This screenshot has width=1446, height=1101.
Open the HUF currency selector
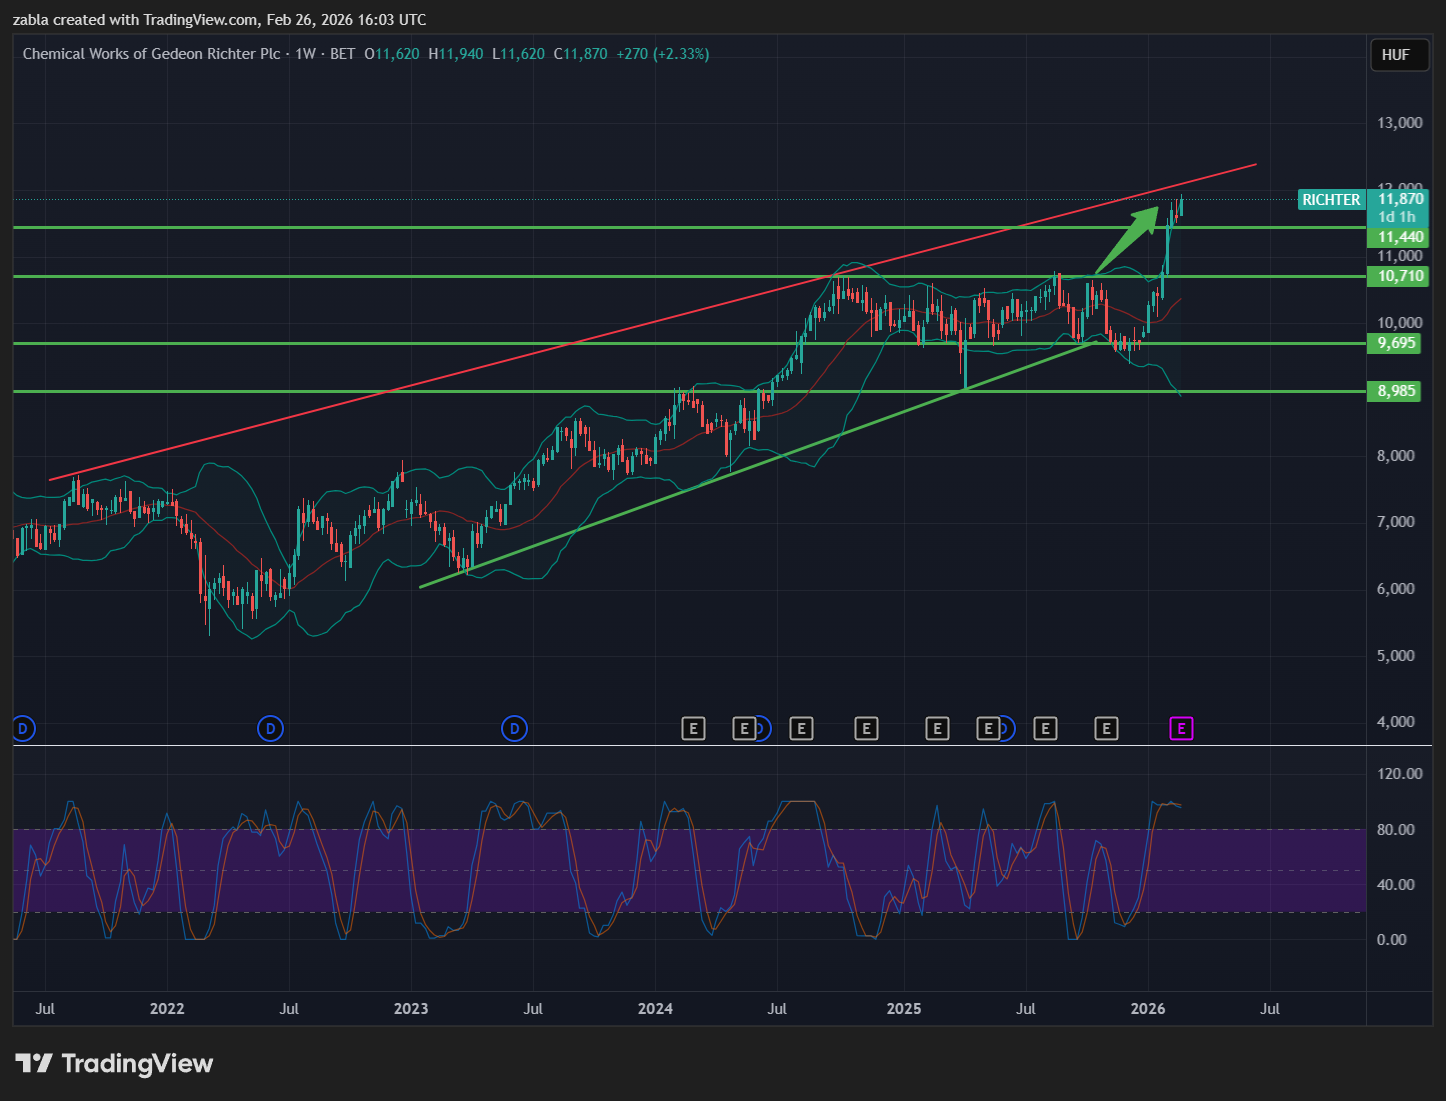click(1395, 55)
